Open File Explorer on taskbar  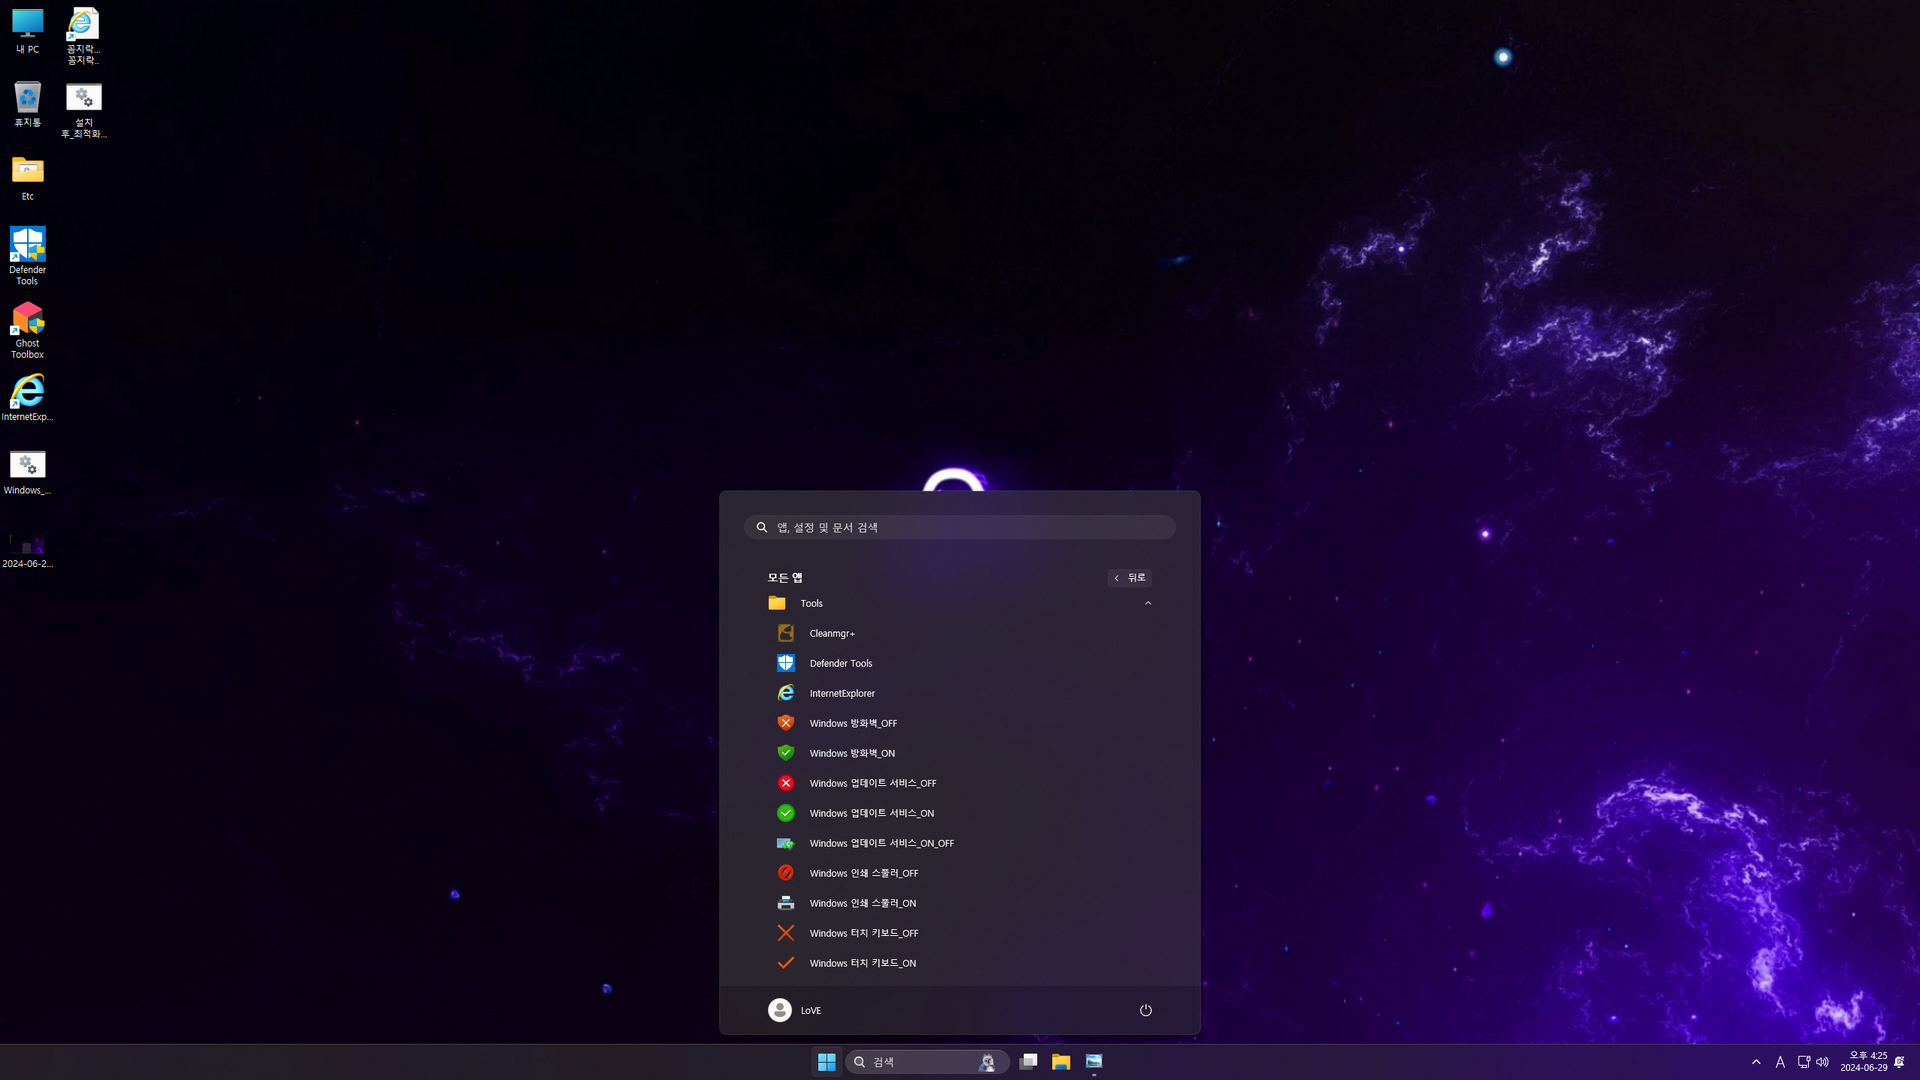point(1061,1062)
